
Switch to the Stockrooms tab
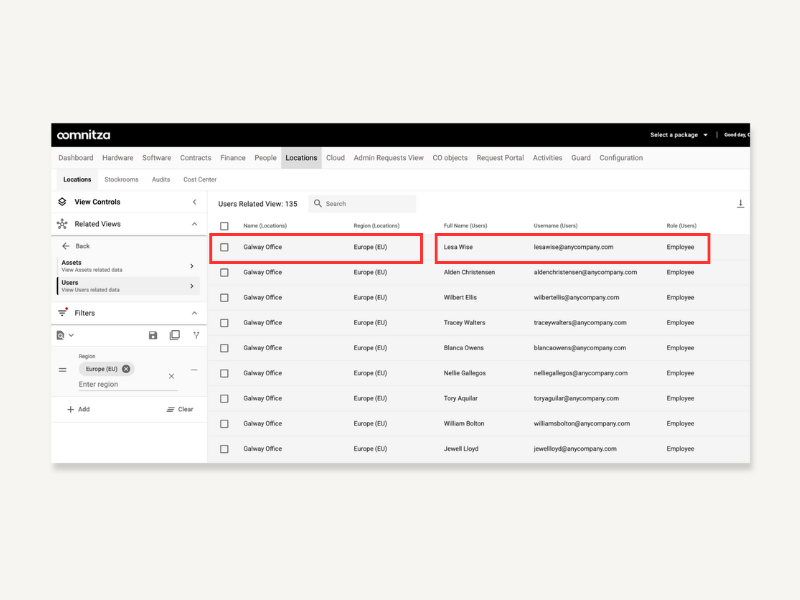pos(121,180)
